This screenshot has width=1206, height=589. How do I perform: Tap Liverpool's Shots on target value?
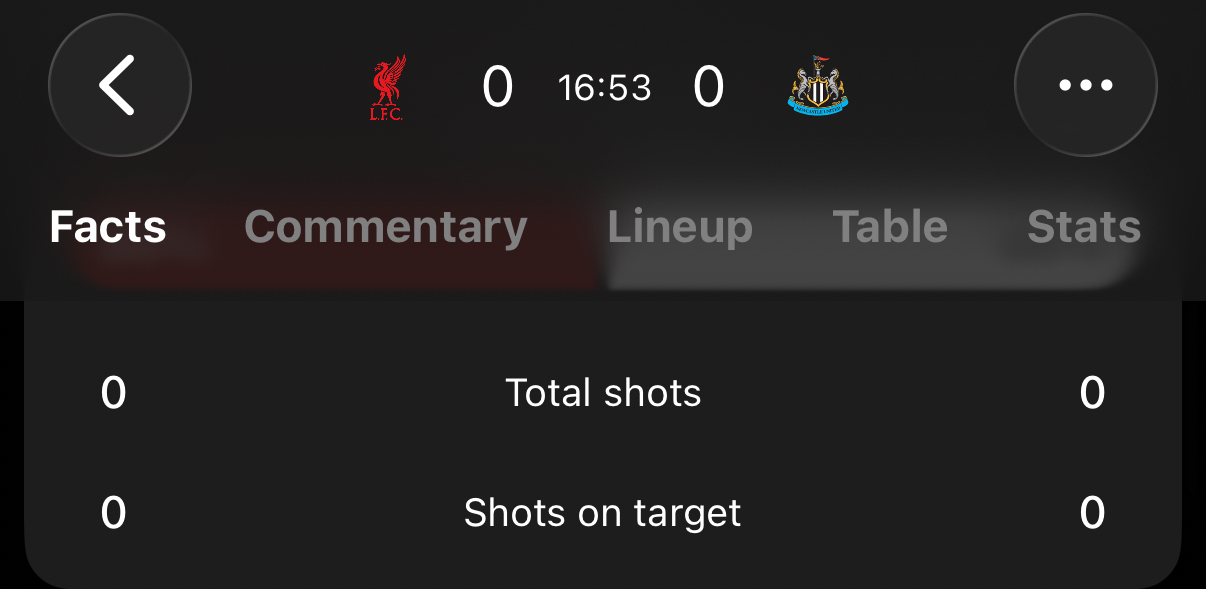click(x=114, y=513)
